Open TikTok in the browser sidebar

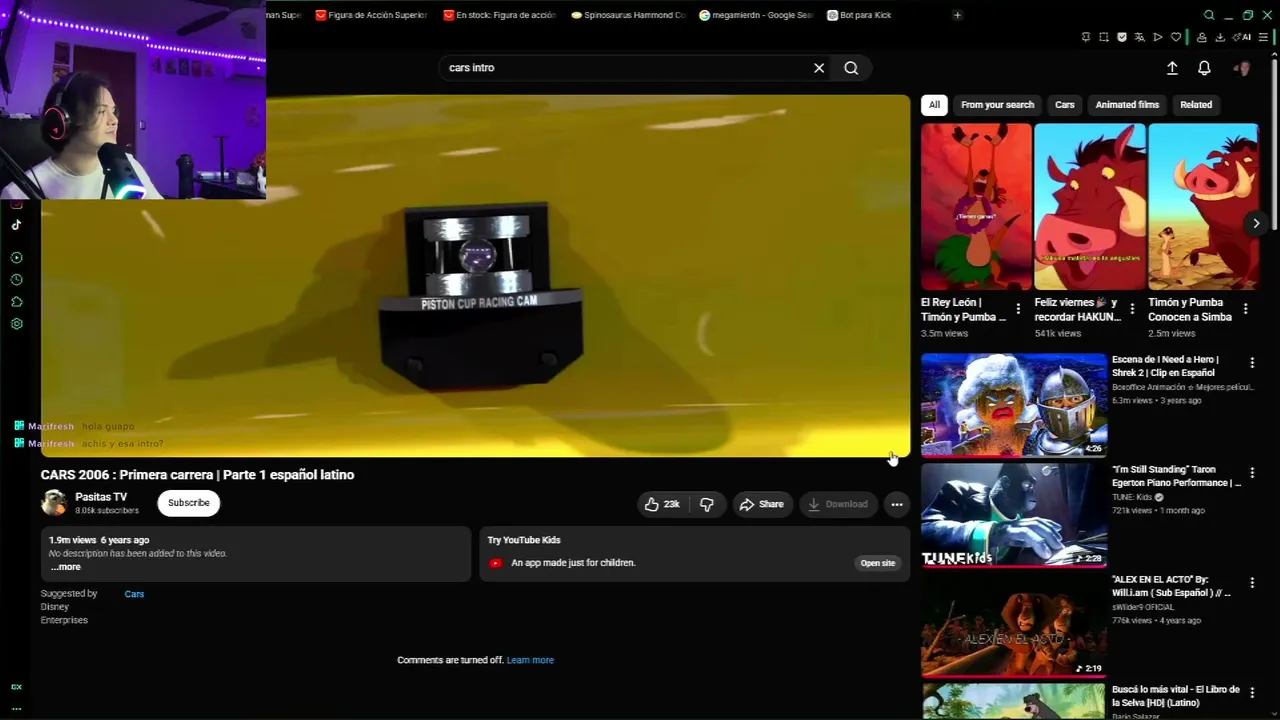(x=16, y=225)
